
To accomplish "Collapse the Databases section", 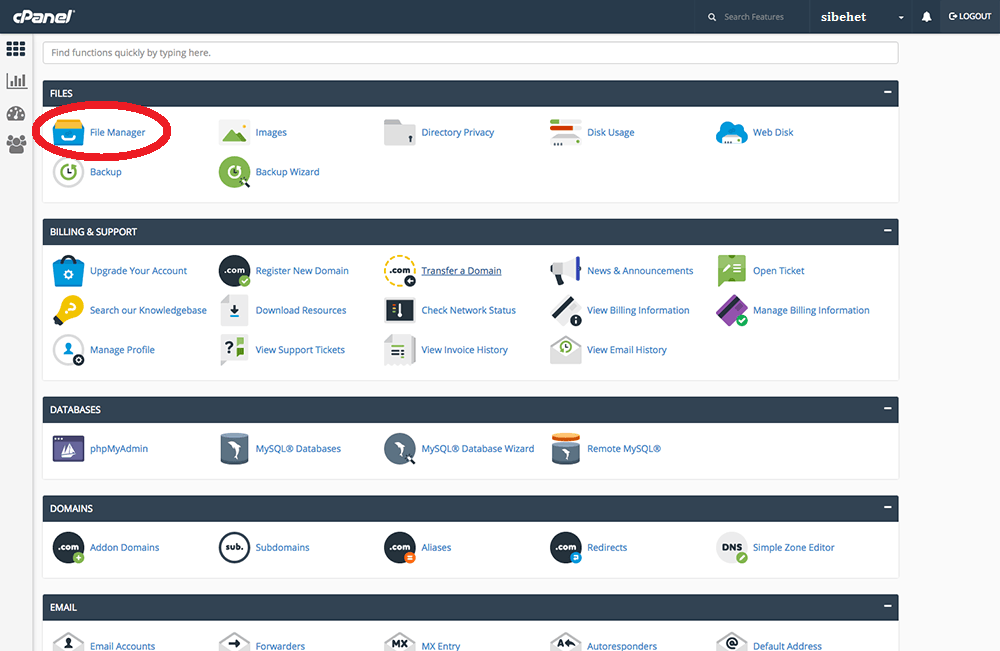I will tap(887, 408).
